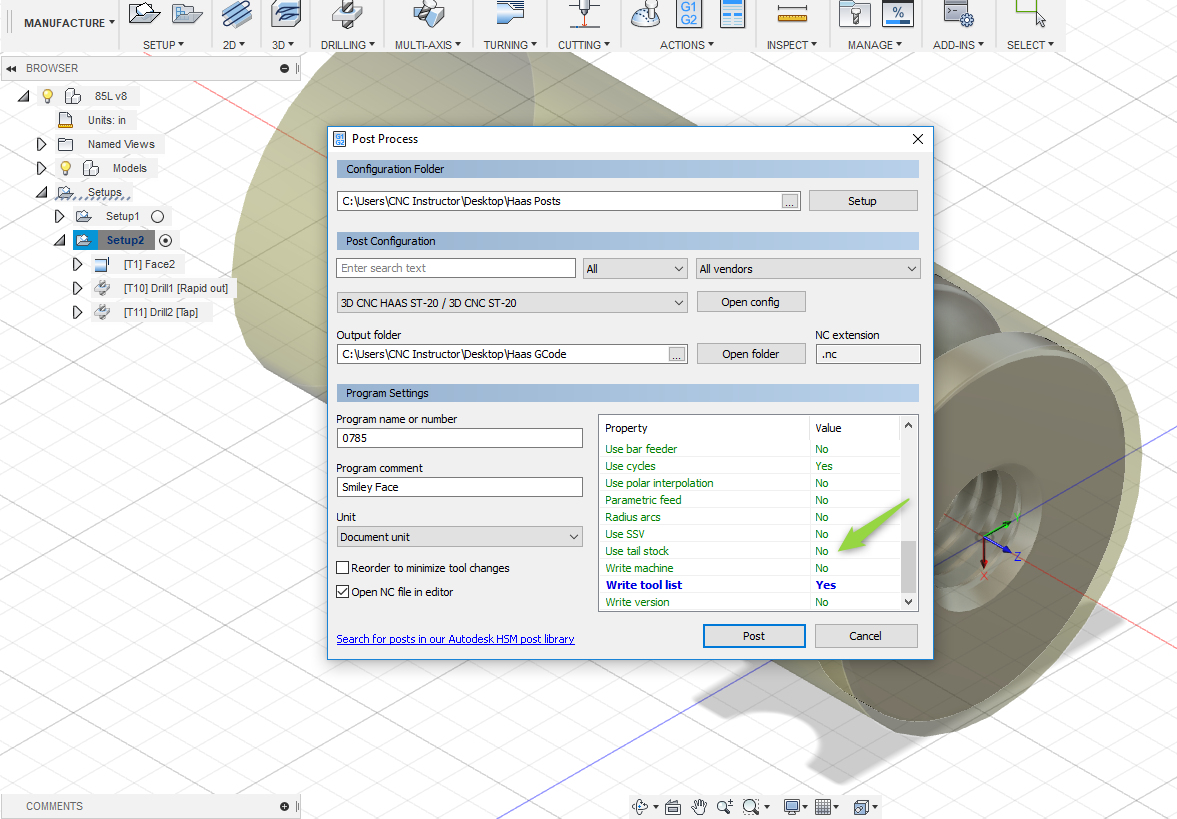Toggle visibility lightbulb for Models
The width and height of the screenshot is (1177, 819).
66,168
